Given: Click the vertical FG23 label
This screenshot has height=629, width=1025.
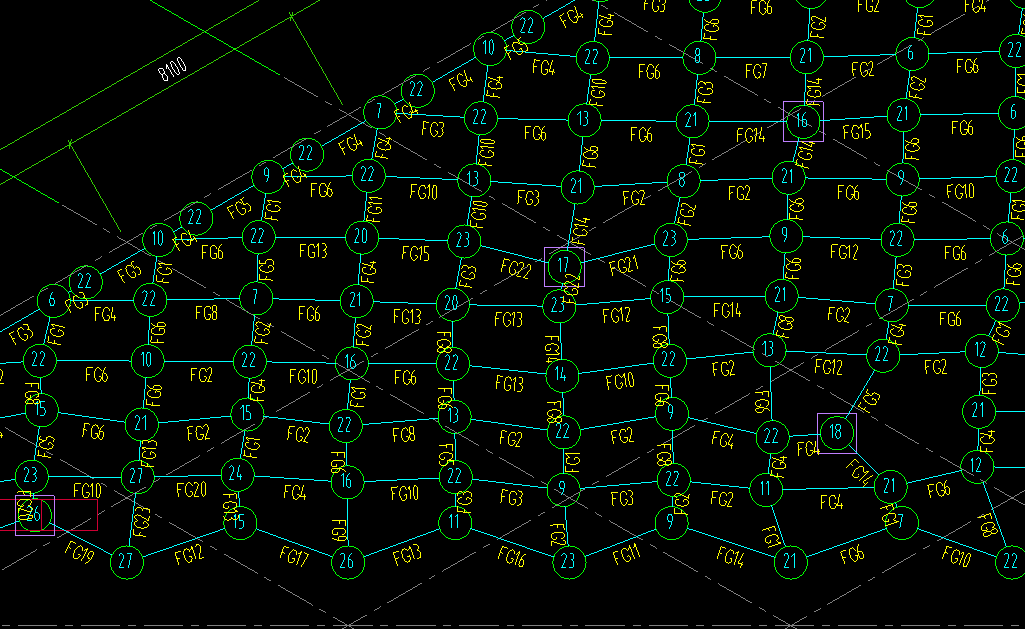Looking at the screenshot, I should (x=143, y=522).
